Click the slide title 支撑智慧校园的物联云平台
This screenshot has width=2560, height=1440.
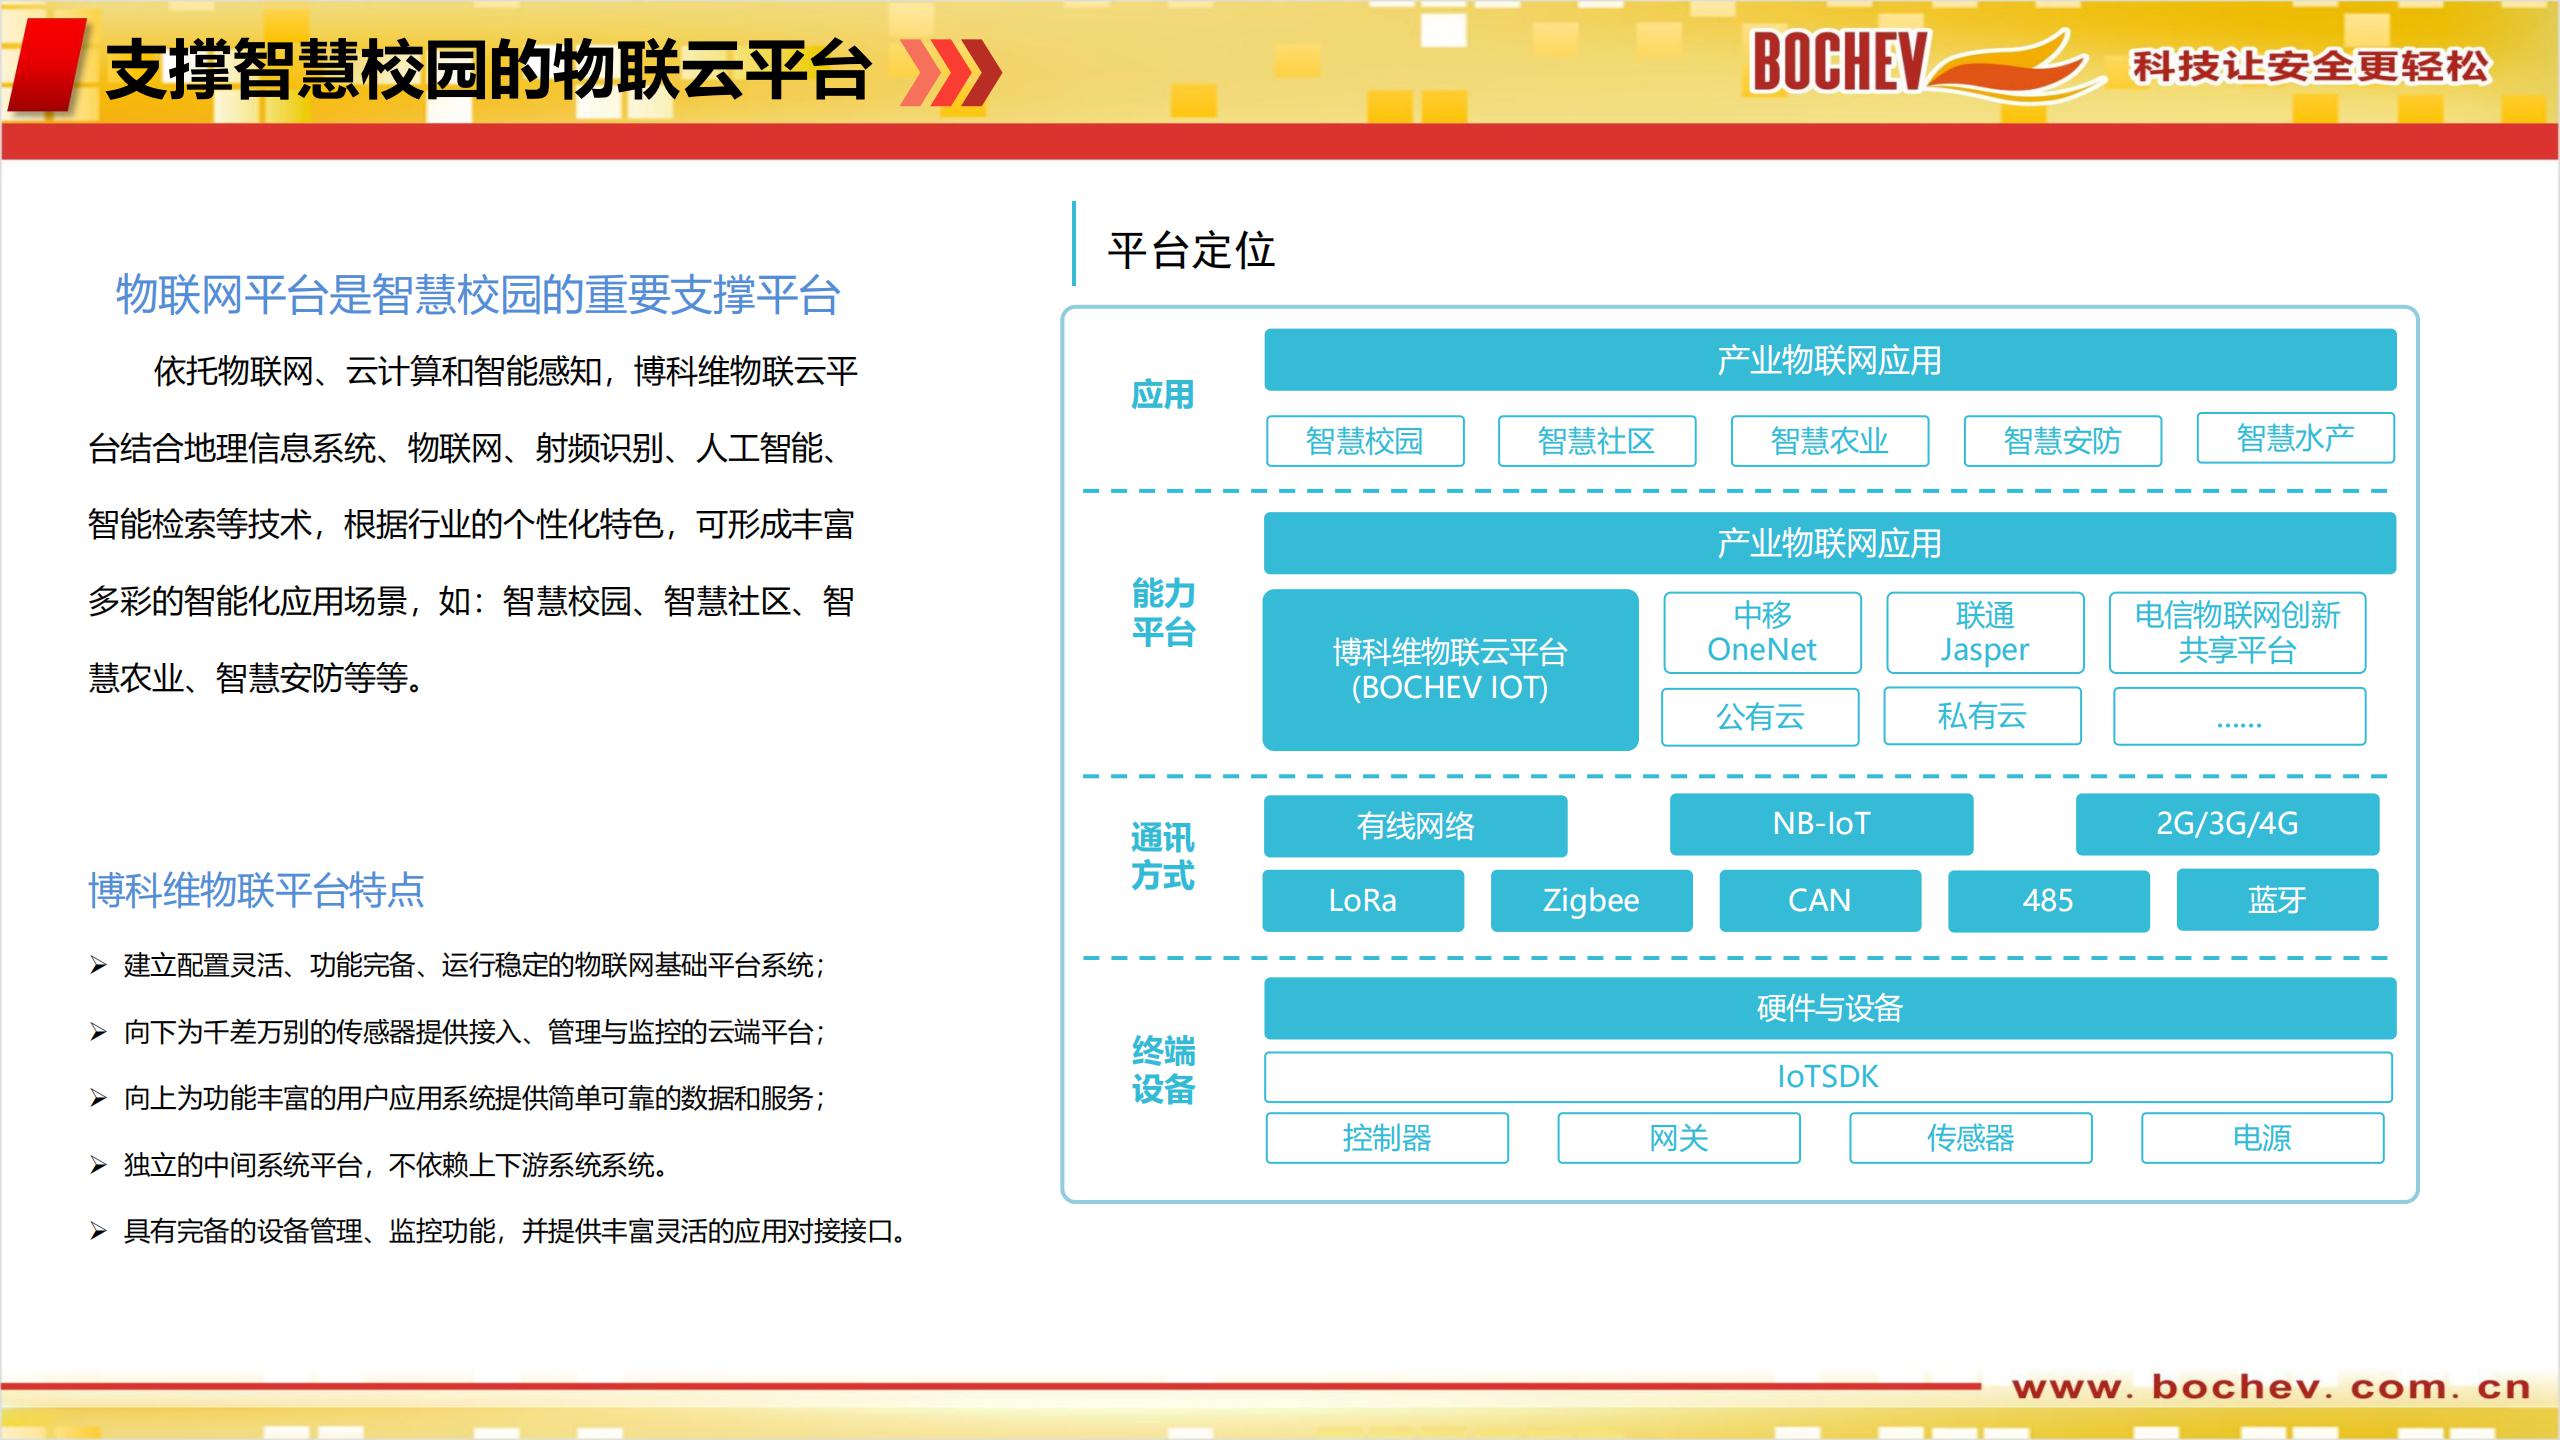pyautogui.click(x=488, y=71)
